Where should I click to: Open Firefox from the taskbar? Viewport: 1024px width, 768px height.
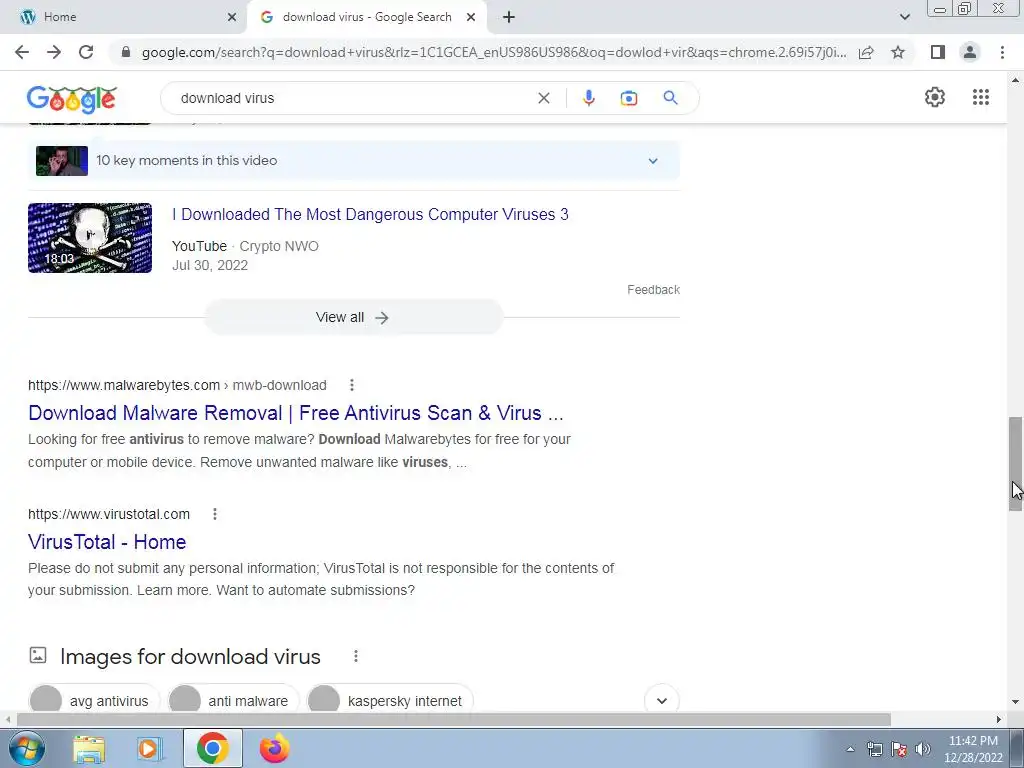(x=275, y=748)
